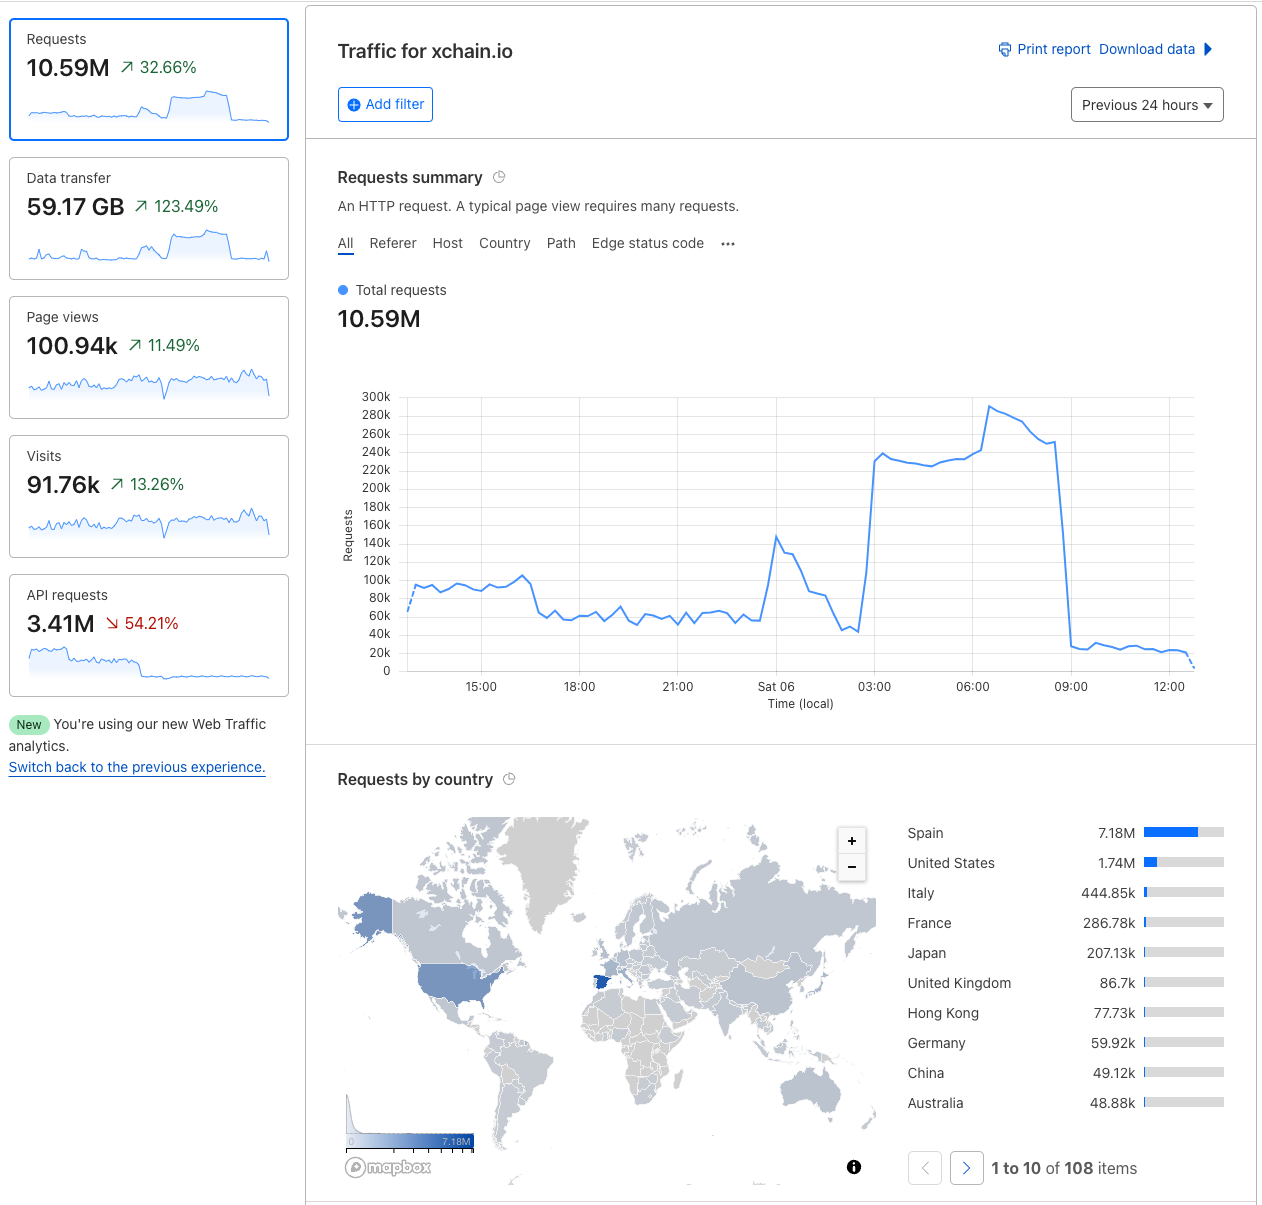
Task: Click the Japan country row
Action: click(1065, 953)
